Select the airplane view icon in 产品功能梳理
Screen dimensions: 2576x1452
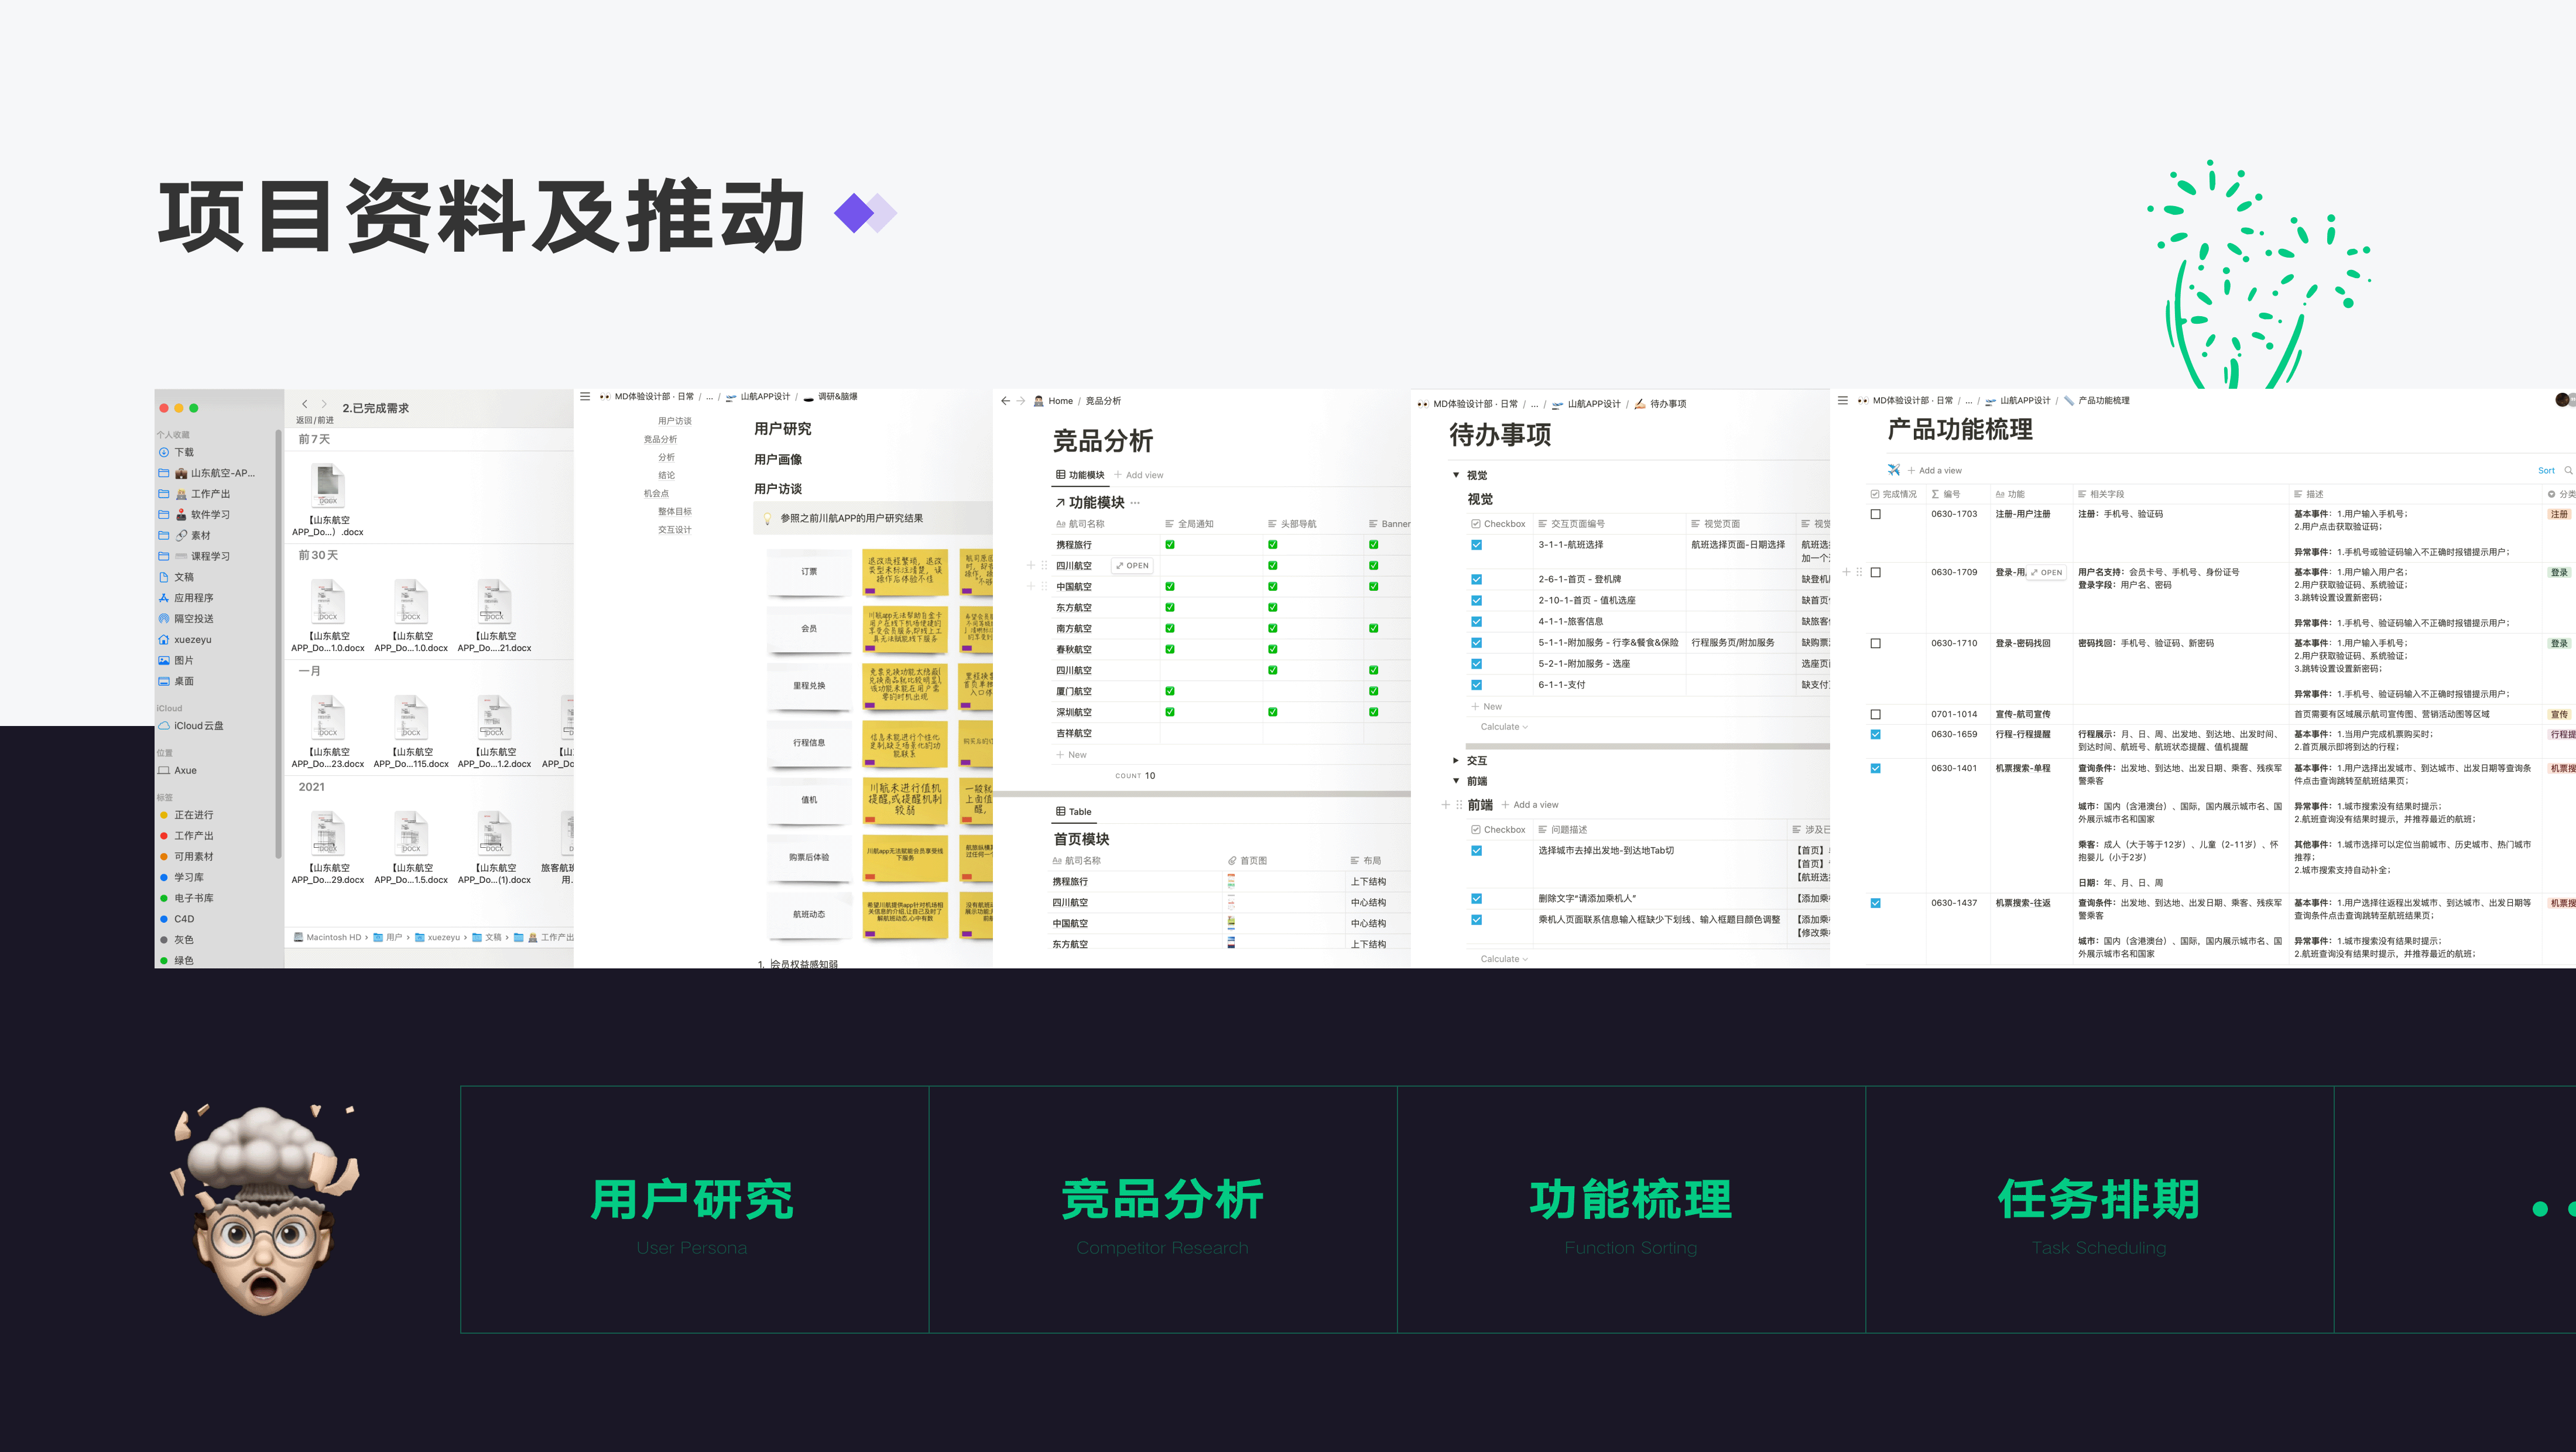tap(1893, 470)
